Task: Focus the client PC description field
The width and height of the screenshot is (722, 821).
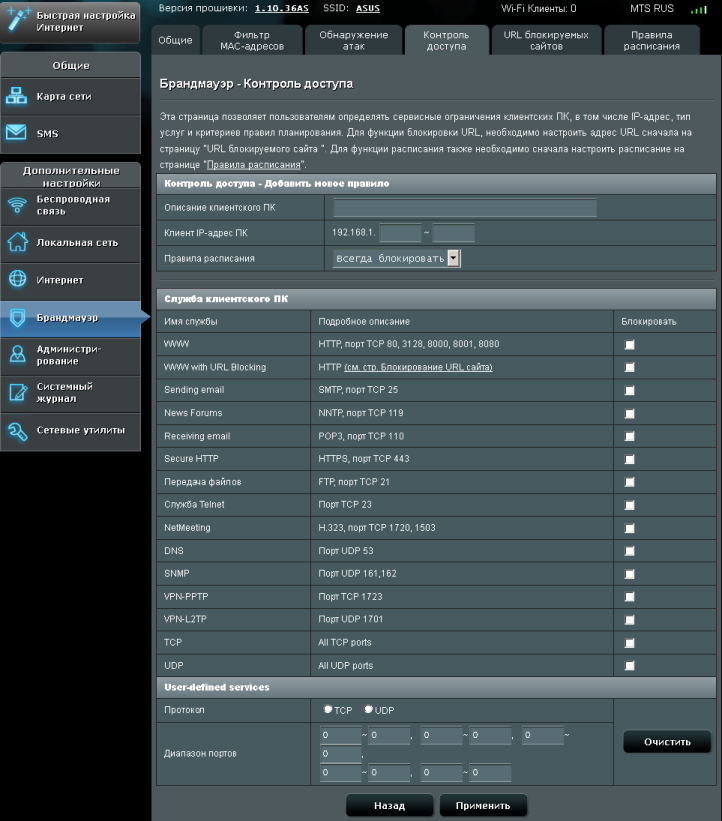Action: [x=465, y=207]
